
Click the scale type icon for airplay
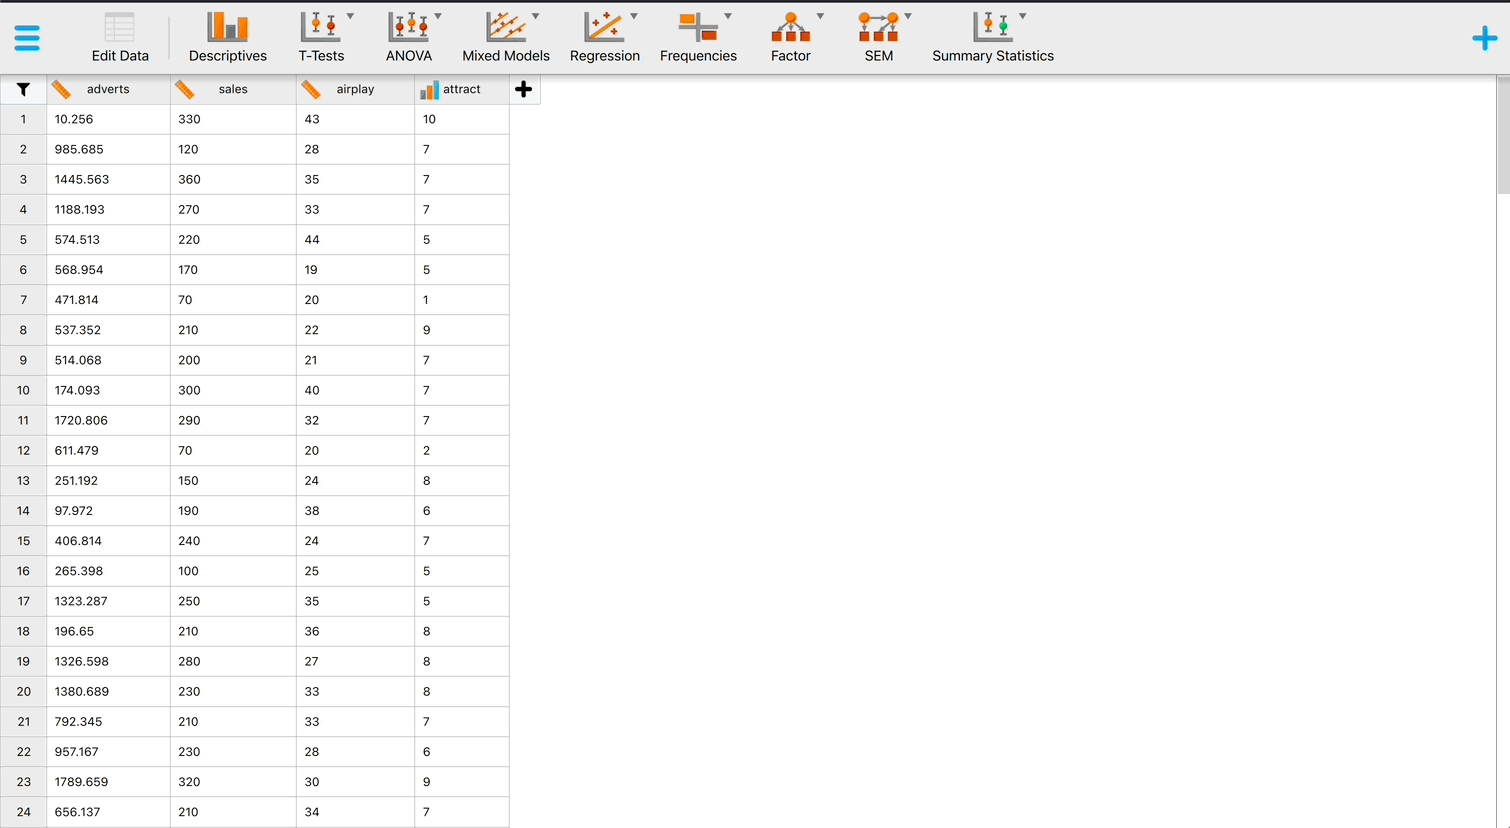tap(311, 89)
